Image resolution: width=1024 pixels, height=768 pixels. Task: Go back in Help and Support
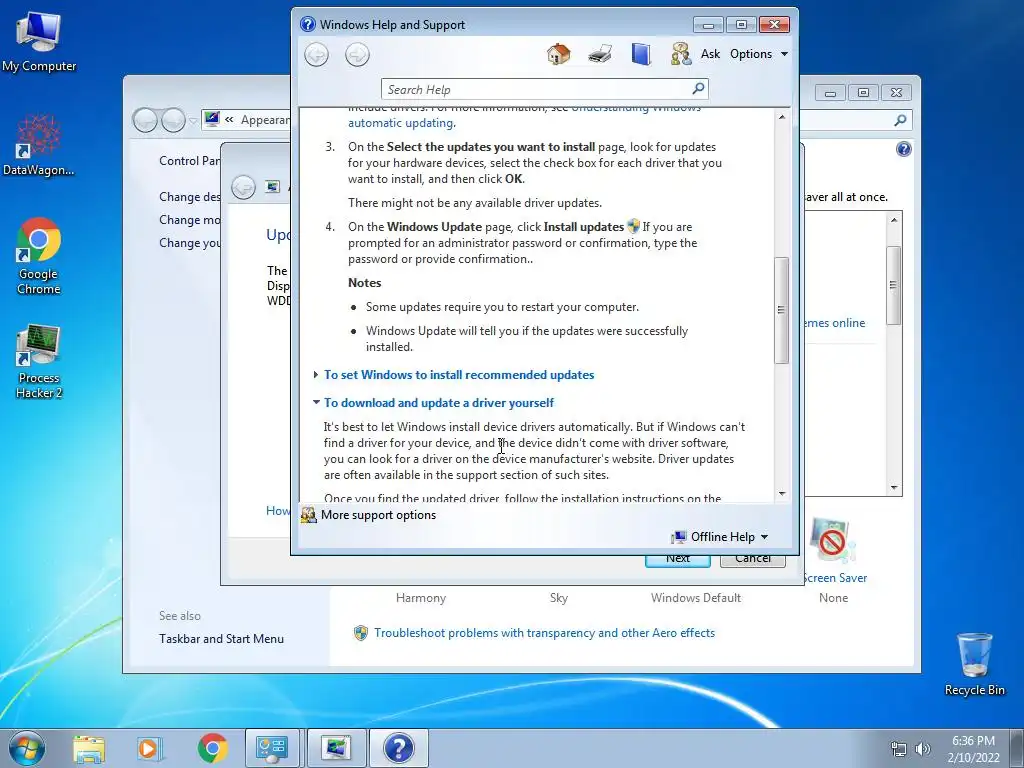[x=317, y=54]
